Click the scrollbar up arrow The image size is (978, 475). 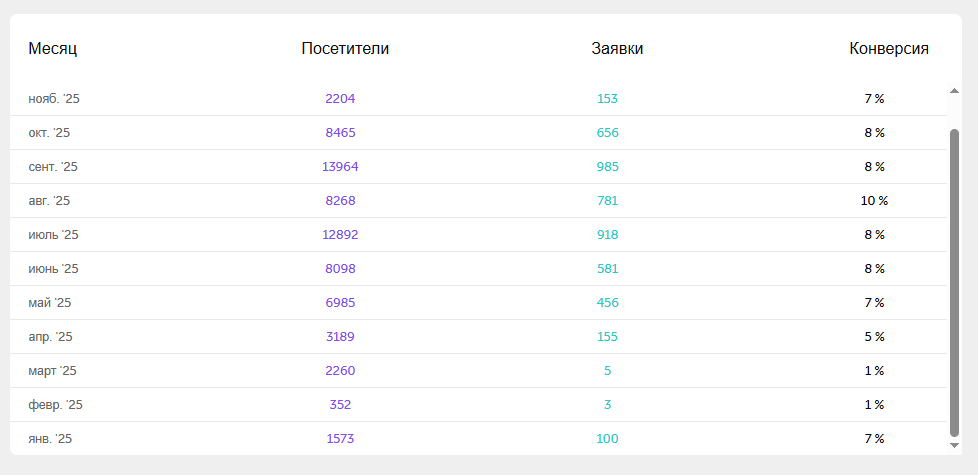[954, 92]
